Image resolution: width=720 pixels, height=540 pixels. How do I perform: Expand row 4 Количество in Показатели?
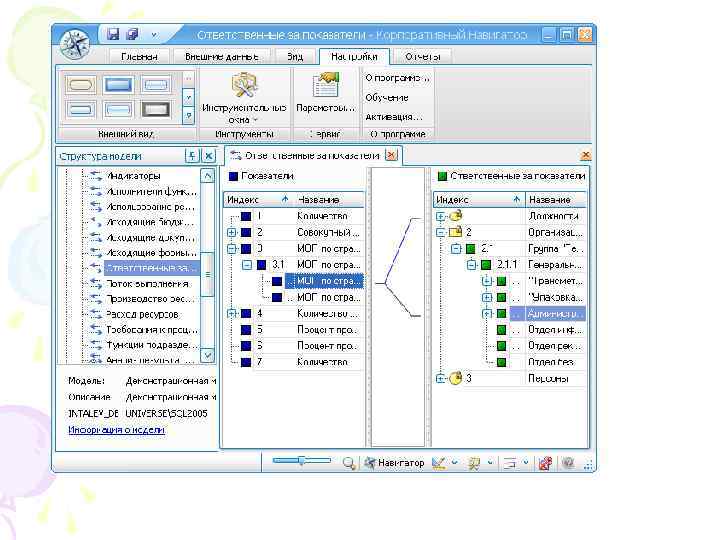[232, 314]
